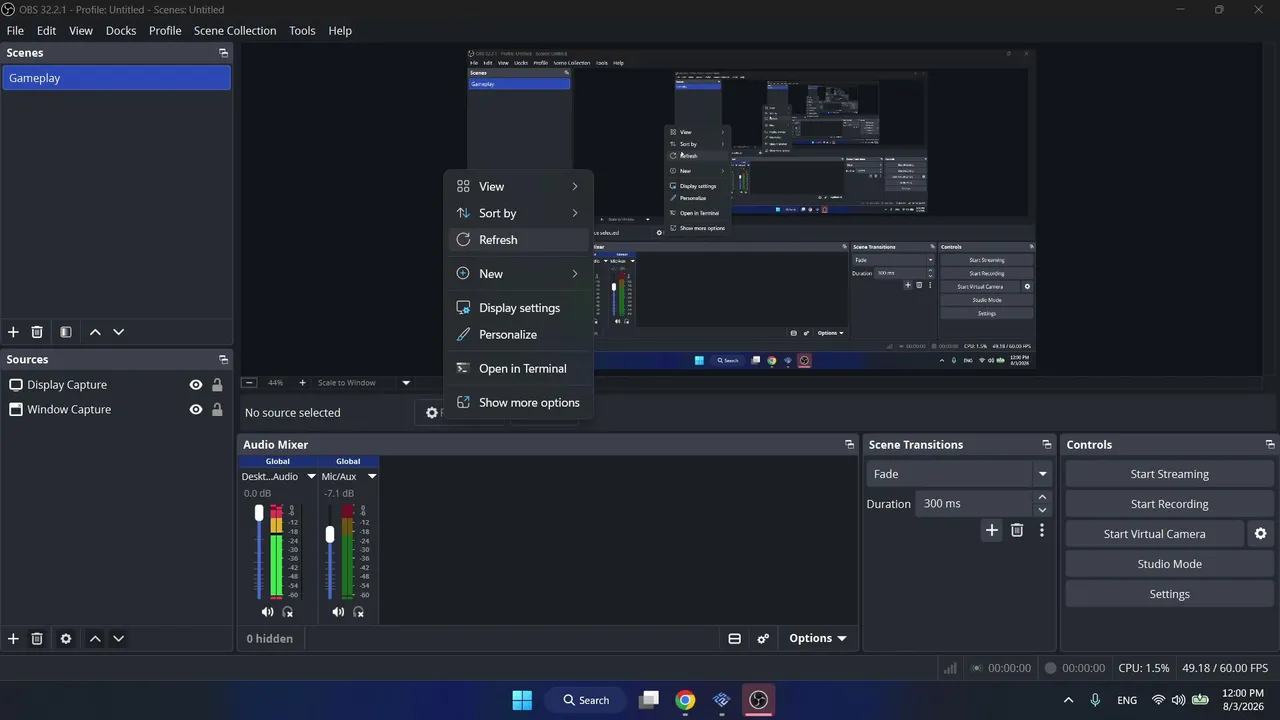Choose Refresh from the context menu

518,240
